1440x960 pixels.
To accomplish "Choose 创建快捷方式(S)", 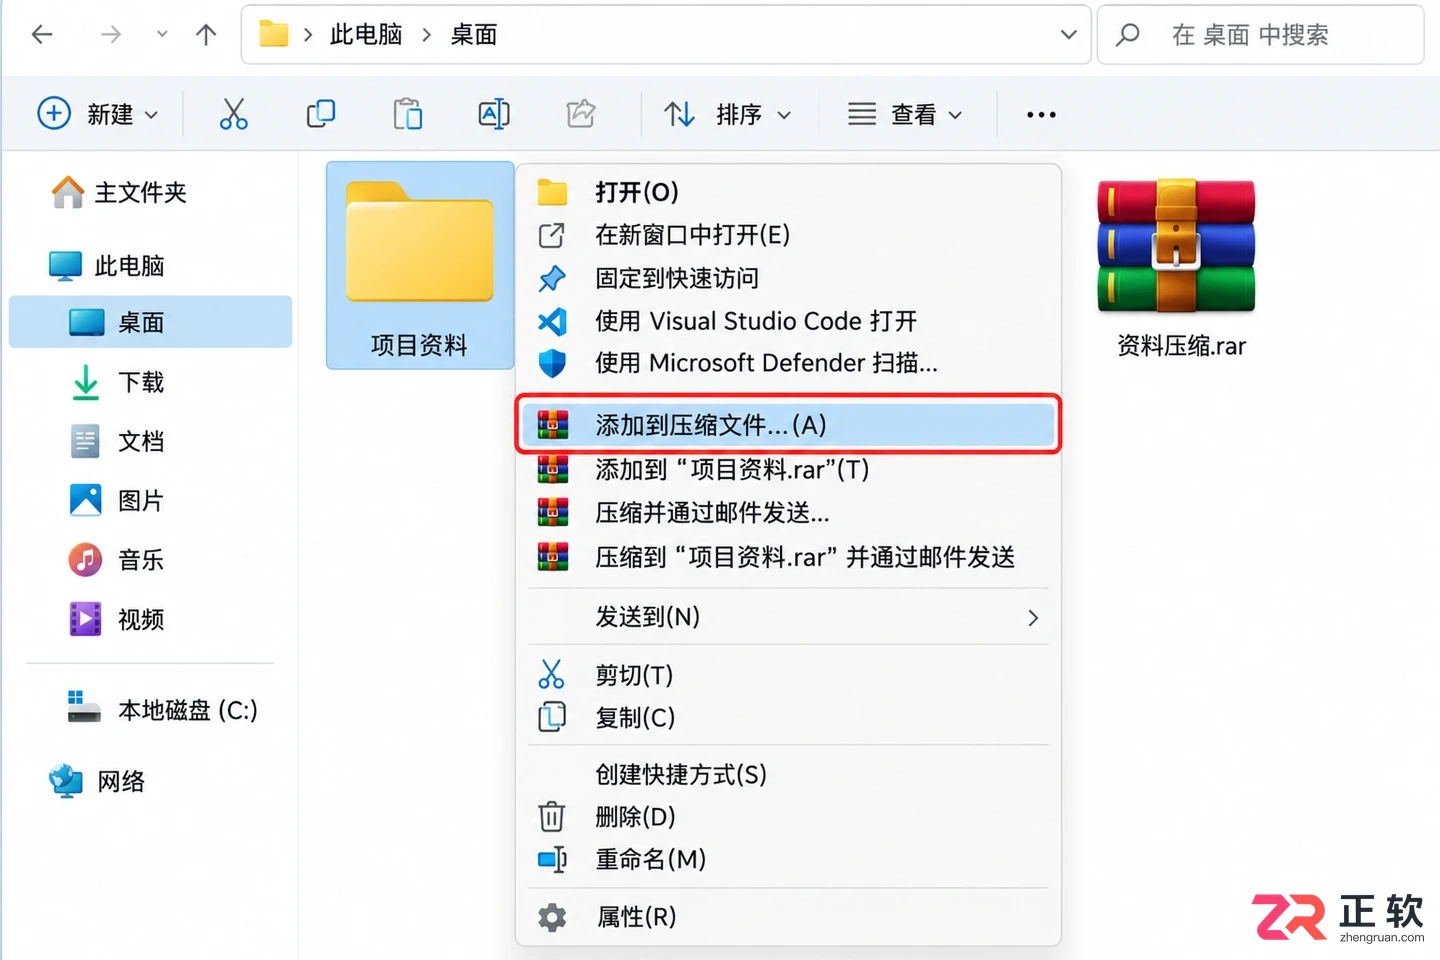I will click(788, 775).
